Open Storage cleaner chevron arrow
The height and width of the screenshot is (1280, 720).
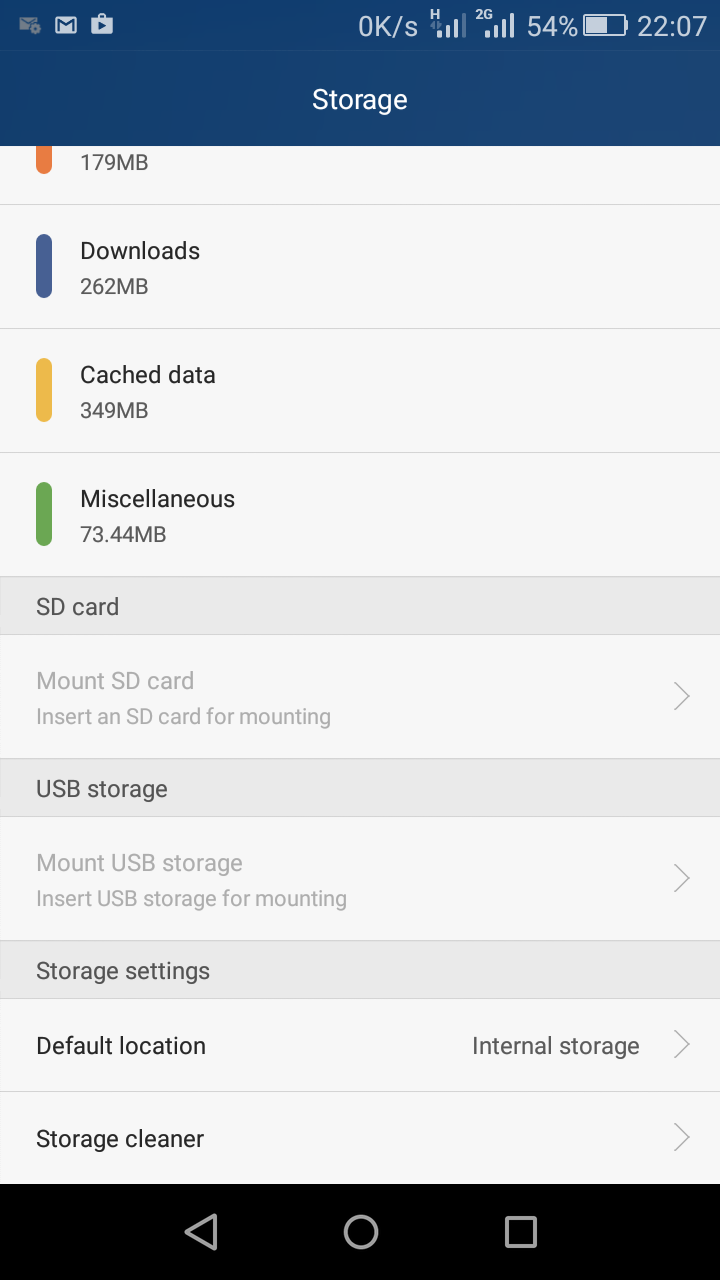(682, 1138)
